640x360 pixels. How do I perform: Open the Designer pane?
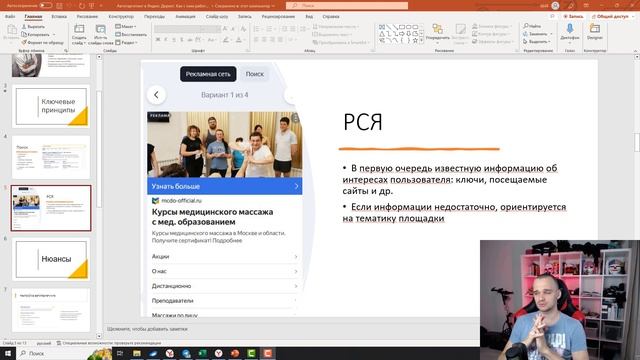pos(595,32)
